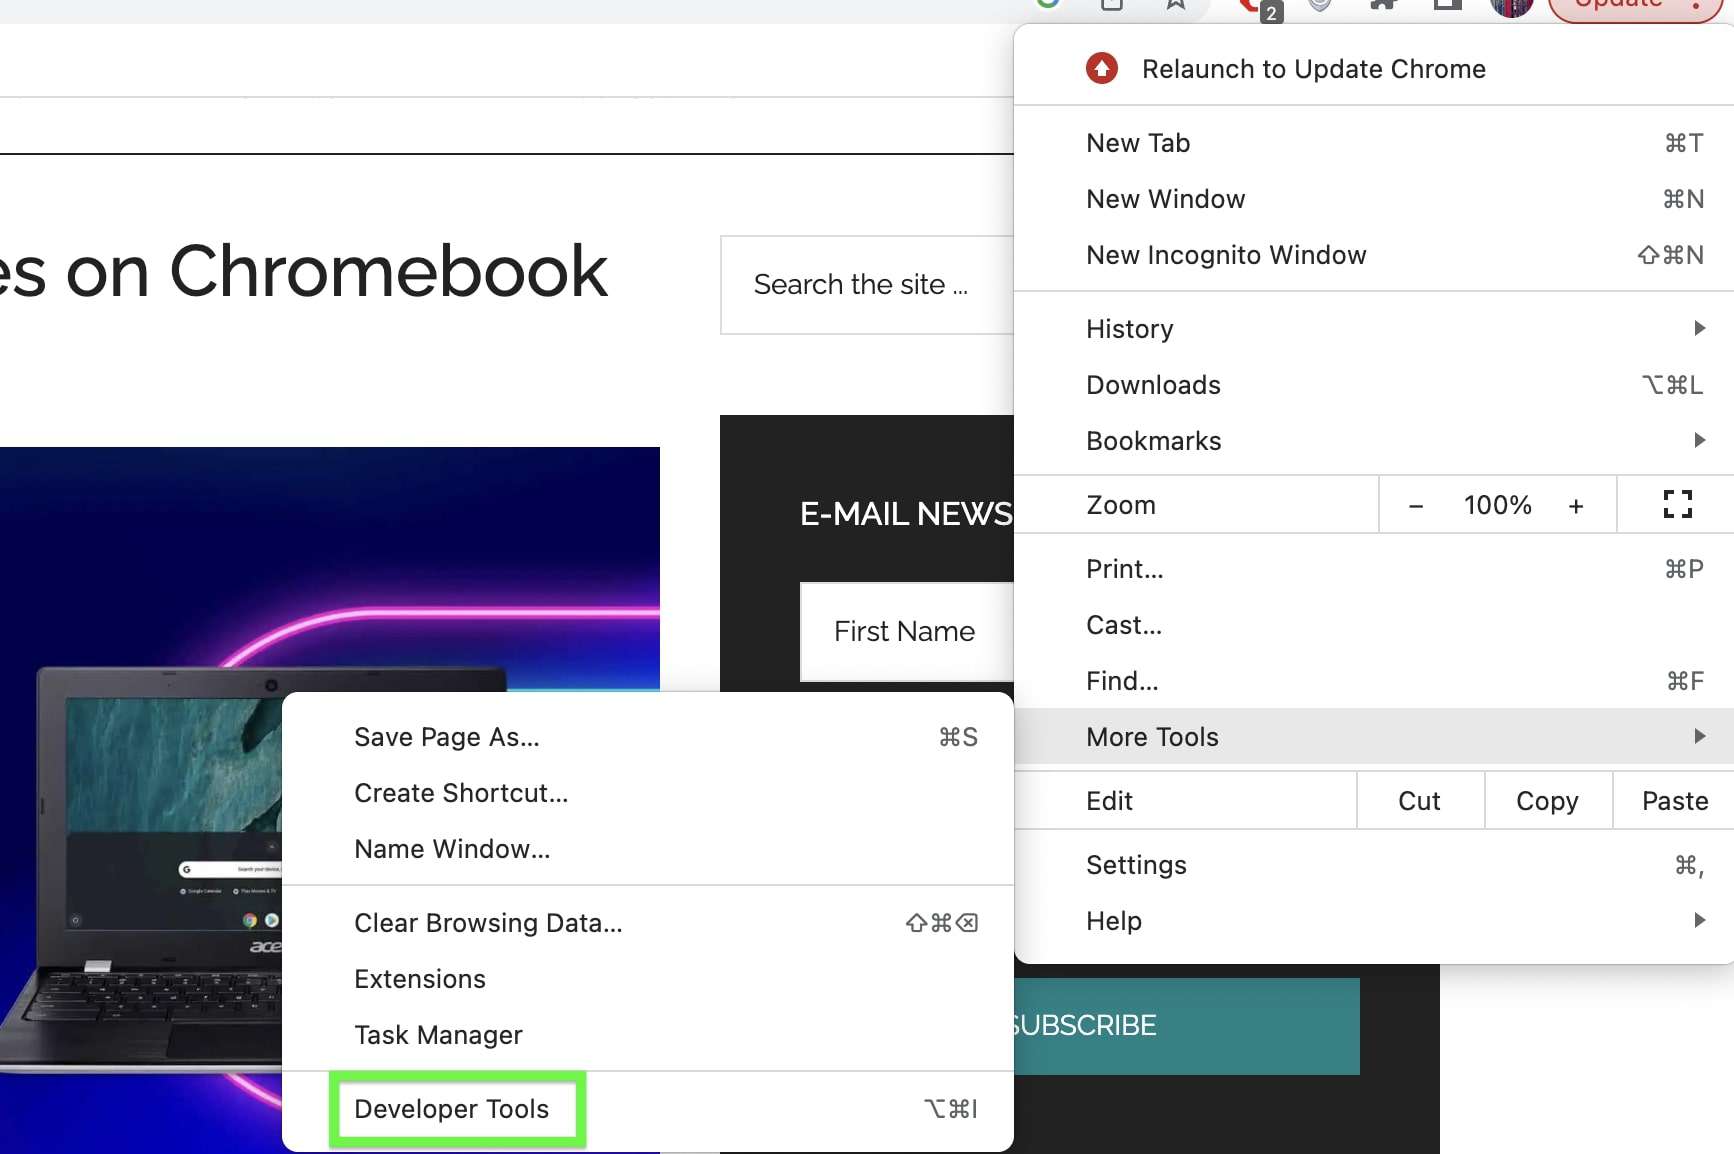The height and width of the screenshot is (1154, 1734).
Task: Open the browser profile avatar
Action: click(1512, 7)
